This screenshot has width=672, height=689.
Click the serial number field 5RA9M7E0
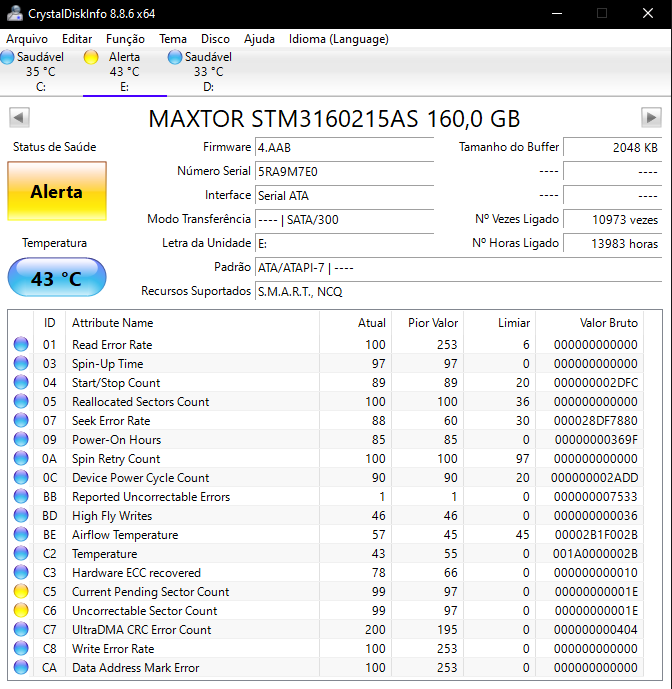pyautogui.click(x=344, y=171)
